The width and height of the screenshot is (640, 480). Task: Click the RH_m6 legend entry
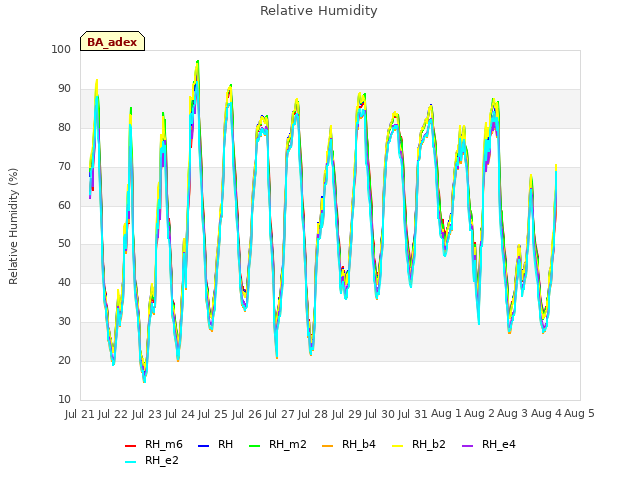[153, 444]
